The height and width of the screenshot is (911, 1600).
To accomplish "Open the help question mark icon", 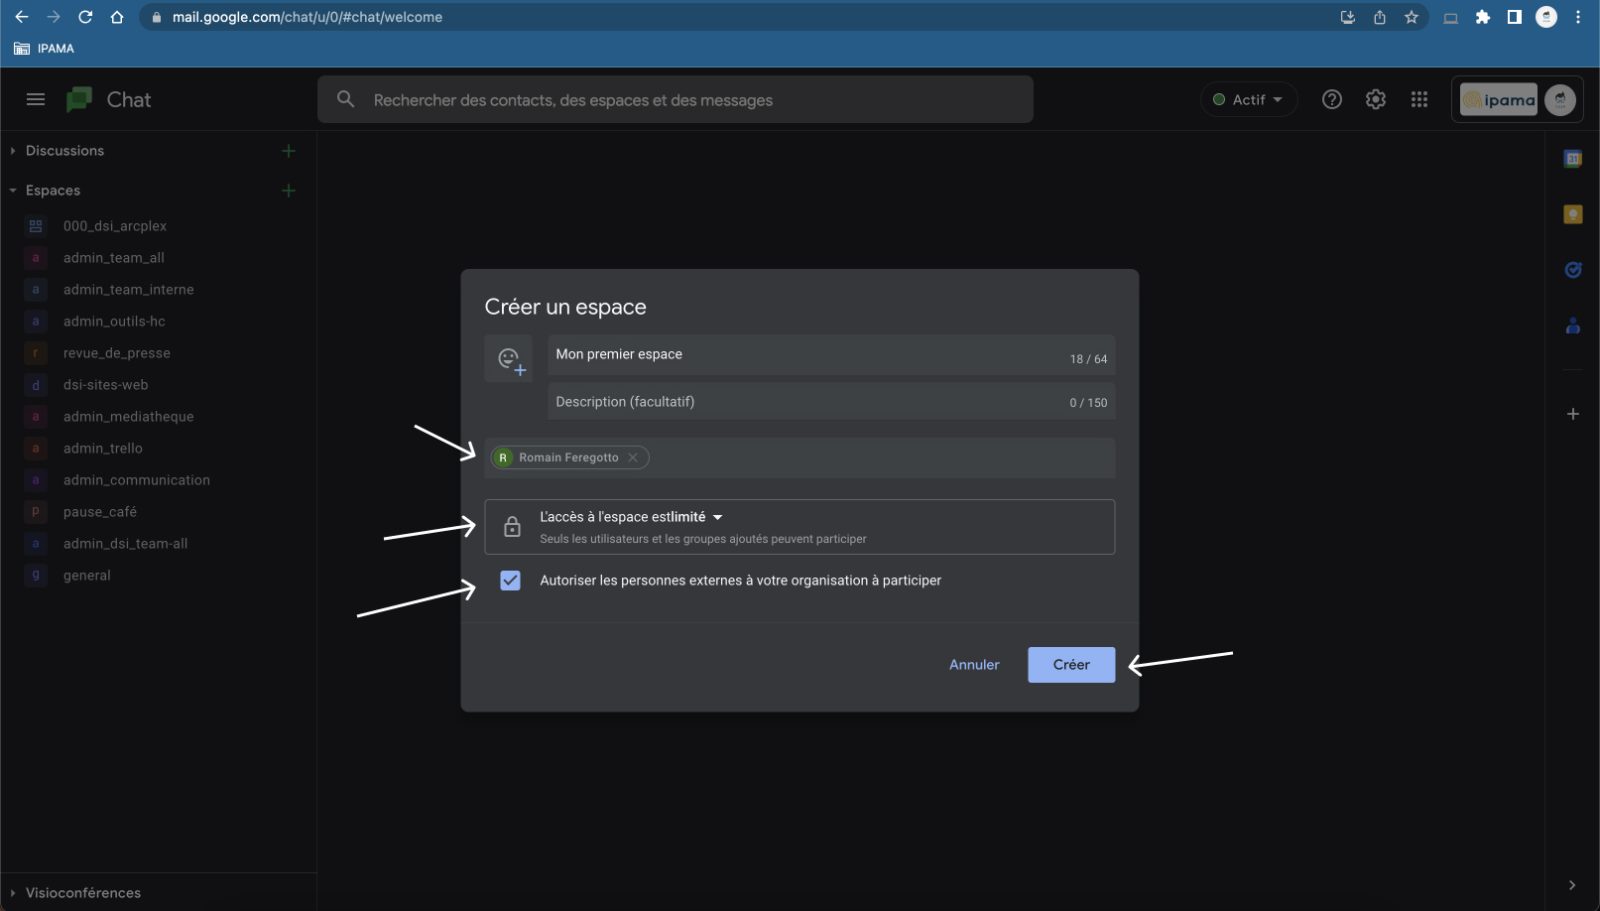I will click(1332, 99).
